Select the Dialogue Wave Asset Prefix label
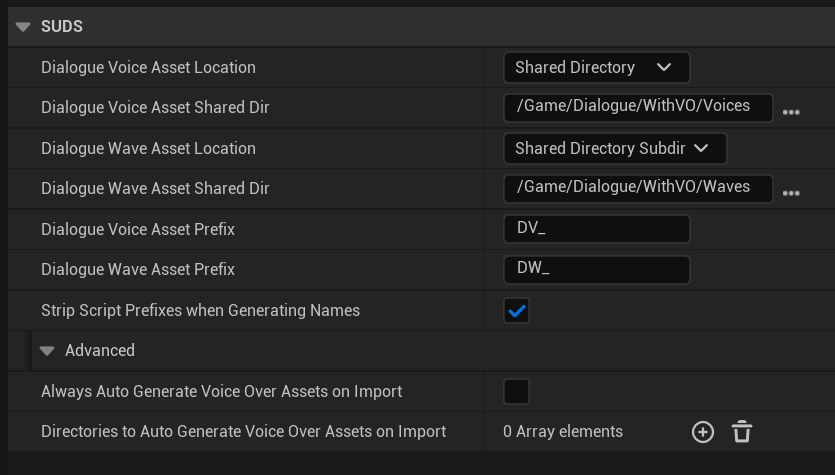This screenshot has height=475, width=835. click(x=138, y=269)
